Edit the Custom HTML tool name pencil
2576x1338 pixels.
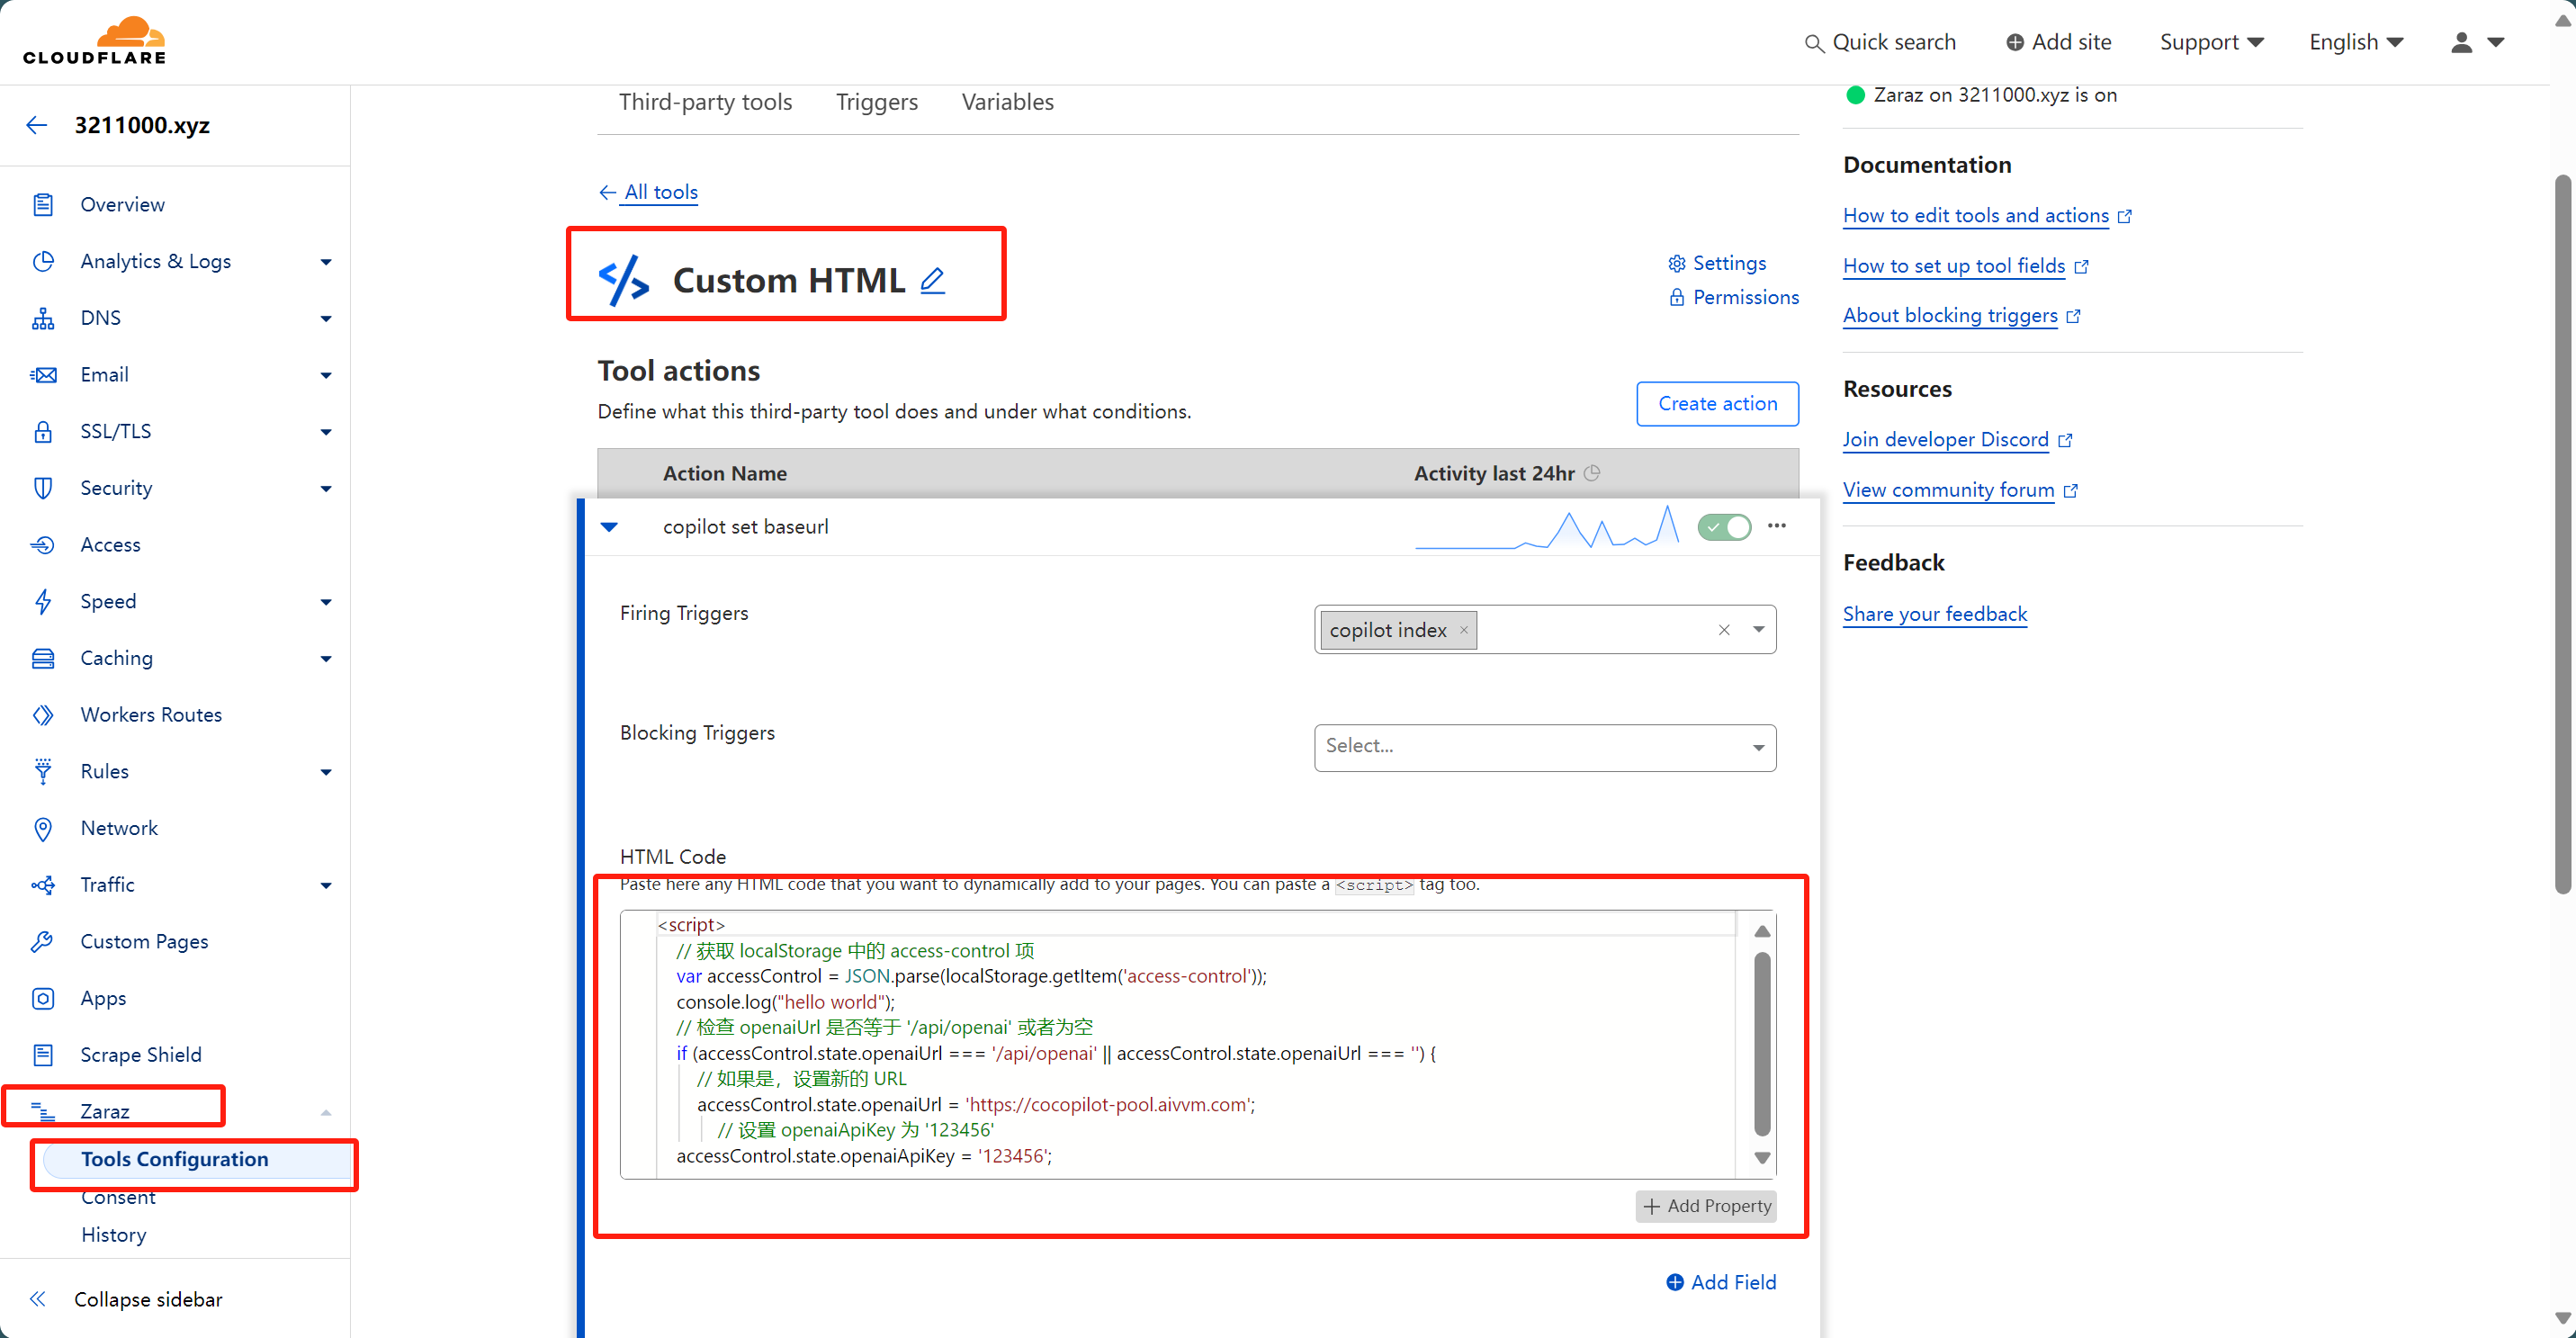click(932, 280)
